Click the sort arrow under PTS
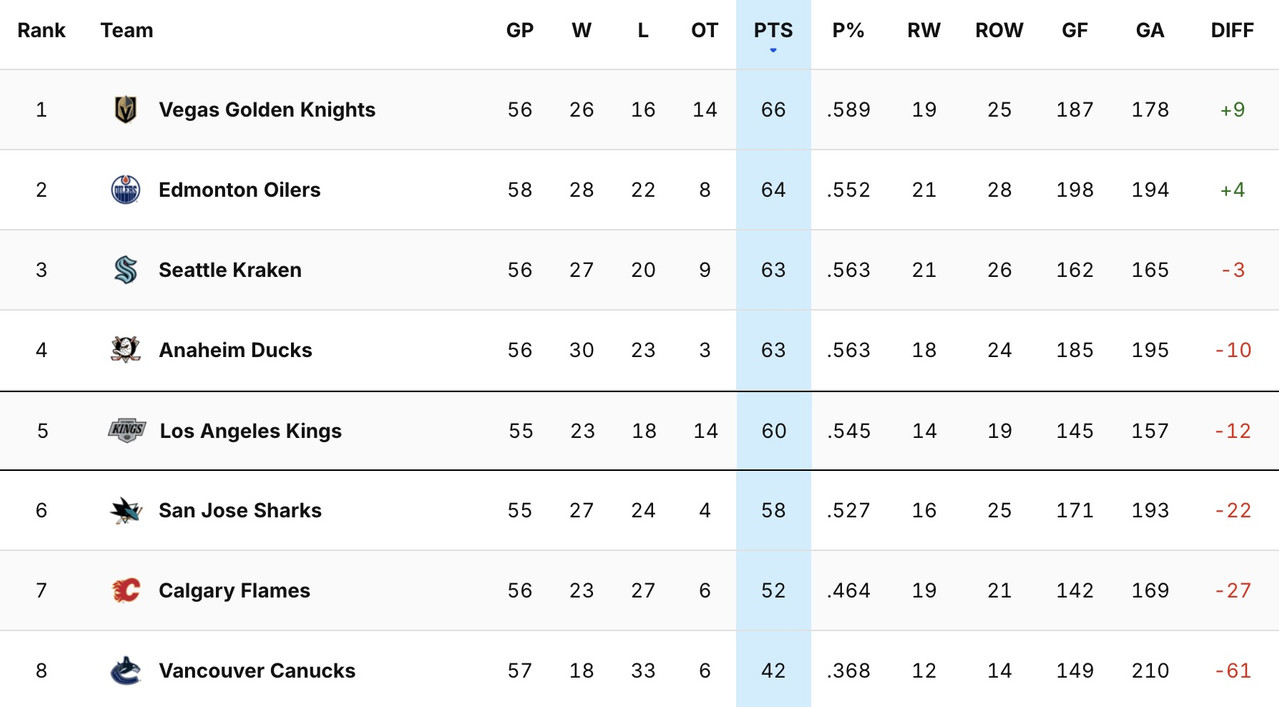Screen dimensions: 1279x707 pyautogui.click(x=772, y=47)
